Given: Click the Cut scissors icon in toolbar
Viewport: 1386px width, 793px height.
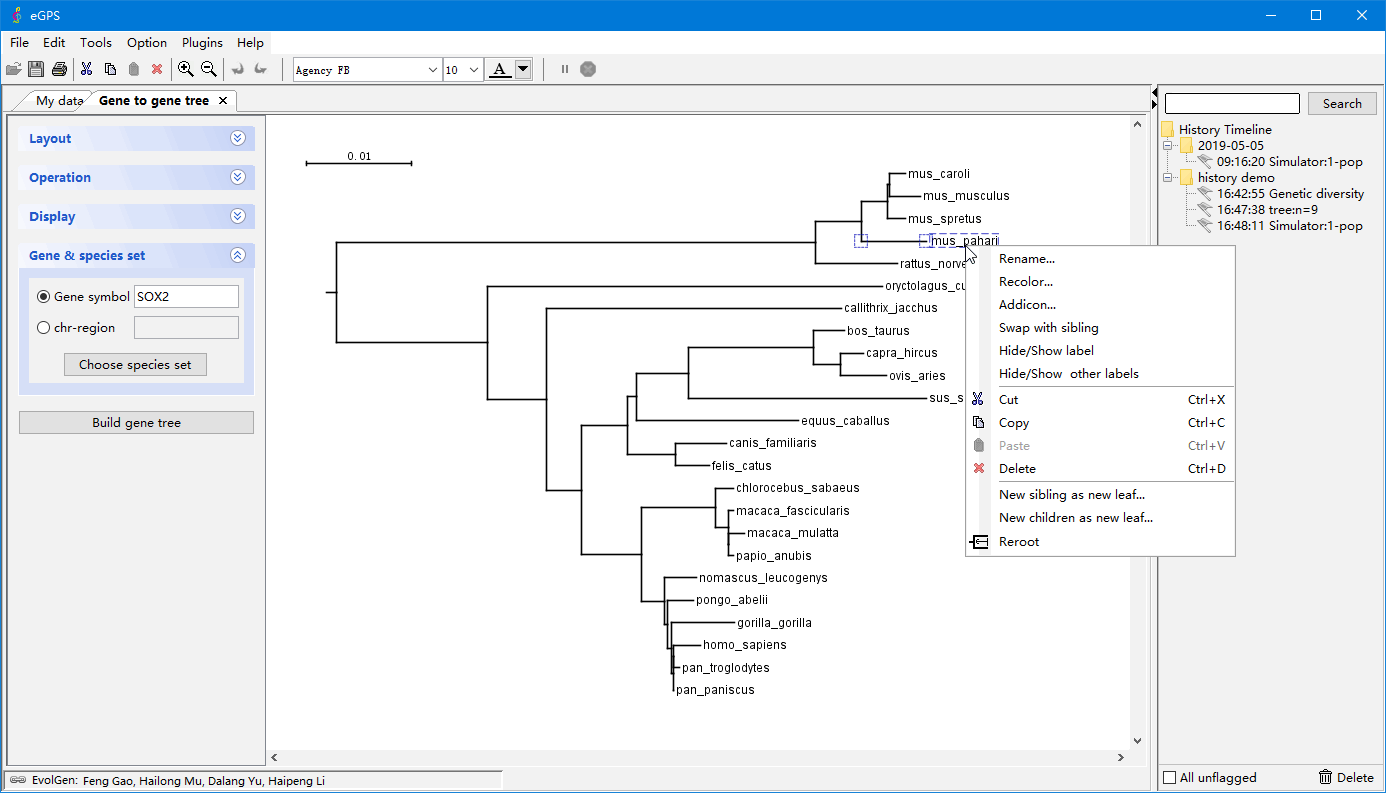Looking at the screenshot, I should point(86,69).
